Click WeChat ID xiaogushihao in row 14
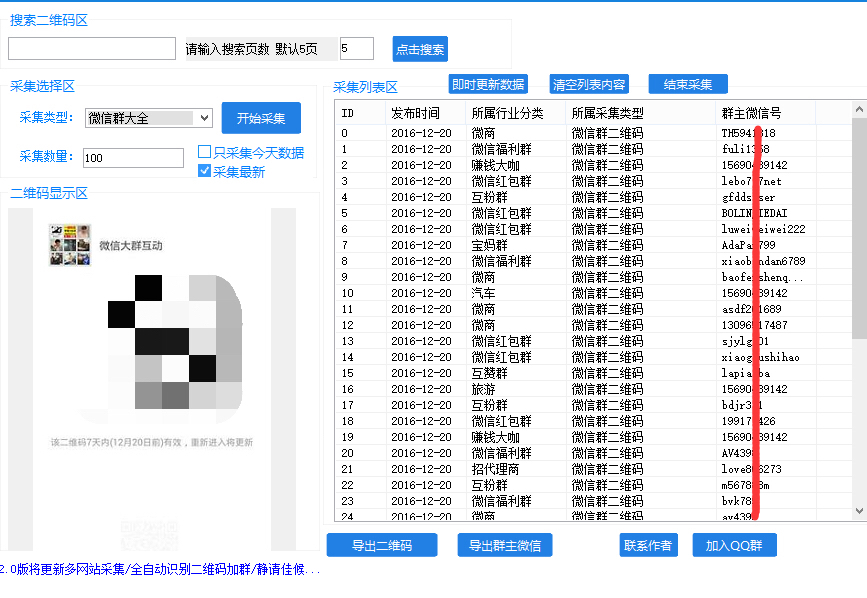This screenshot has height=598, width=867. 760,357
